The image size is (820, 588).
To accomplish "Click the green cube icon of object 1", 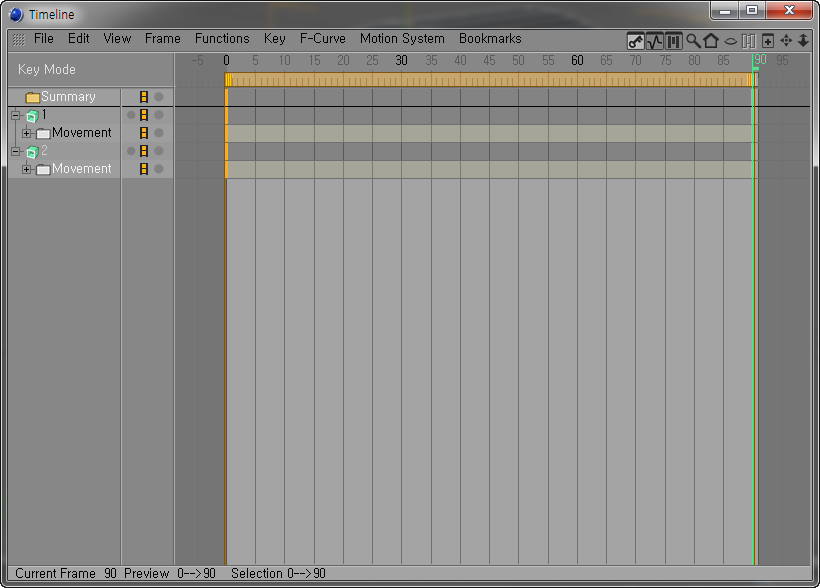I will pos(32,116).
